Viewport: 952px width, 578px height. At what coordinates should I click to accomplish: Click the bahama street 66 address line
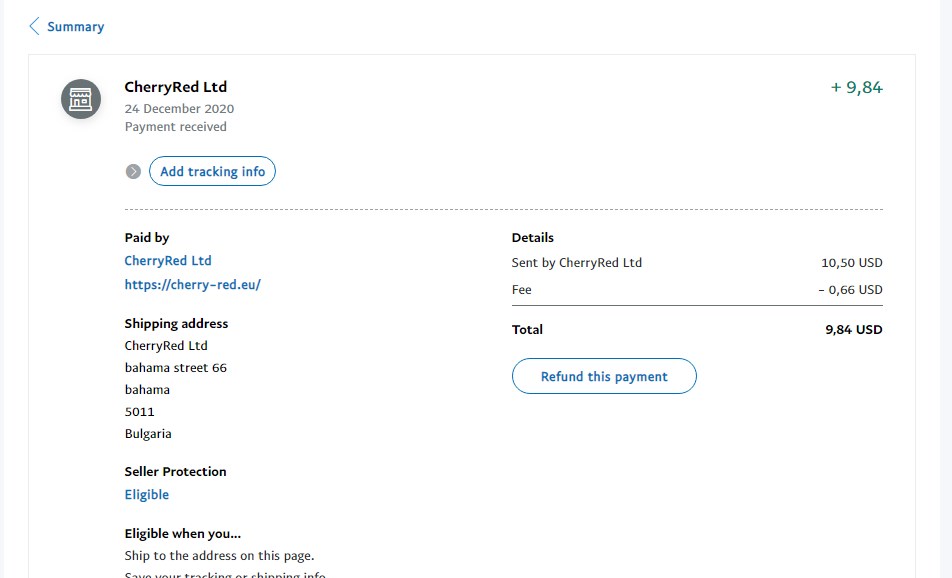(x=176, y=368)
